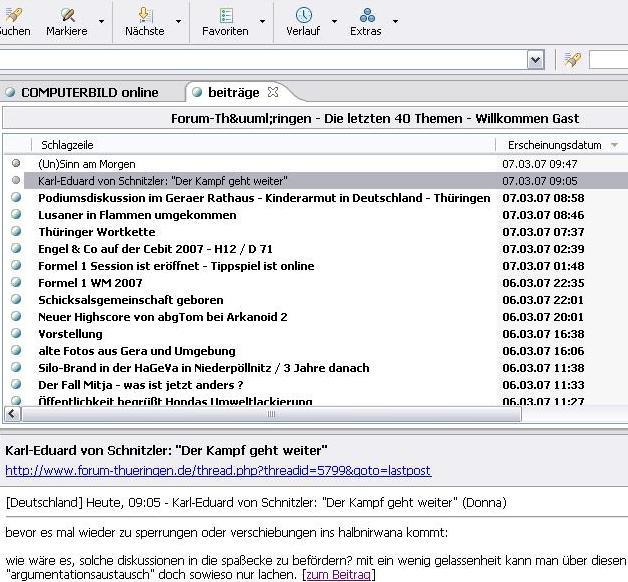
Task: Click the Verlauf clock icon
Action: (x=304, y=15)
